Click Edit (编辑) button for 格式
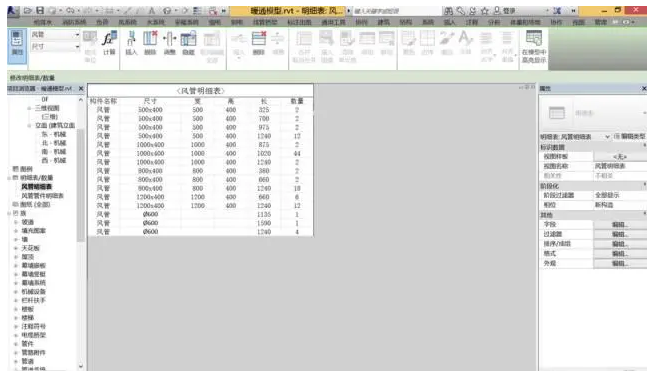The width and height of the screenshot is (658, 376). (620, 253)
